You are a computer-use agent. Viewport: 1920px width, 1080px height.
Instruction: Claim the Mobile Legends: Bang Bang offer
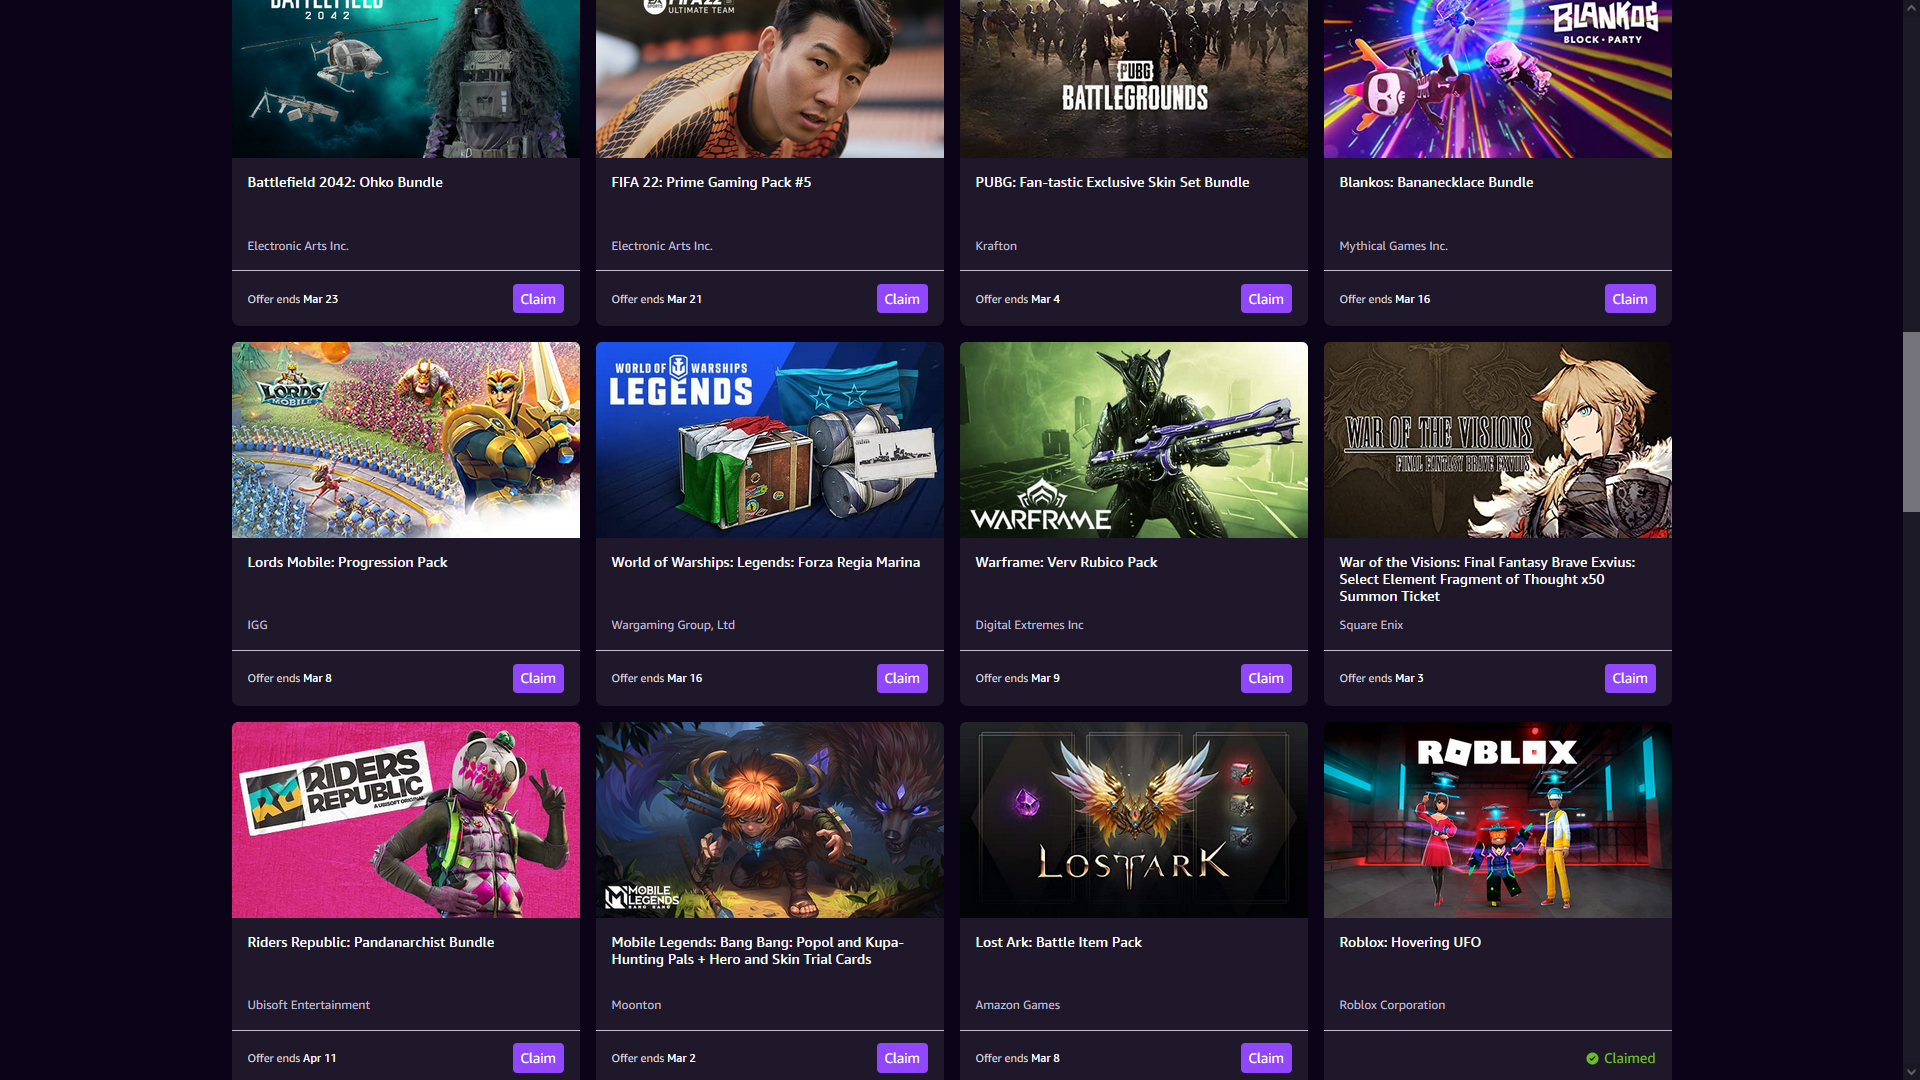click(x=902, y=1058)
